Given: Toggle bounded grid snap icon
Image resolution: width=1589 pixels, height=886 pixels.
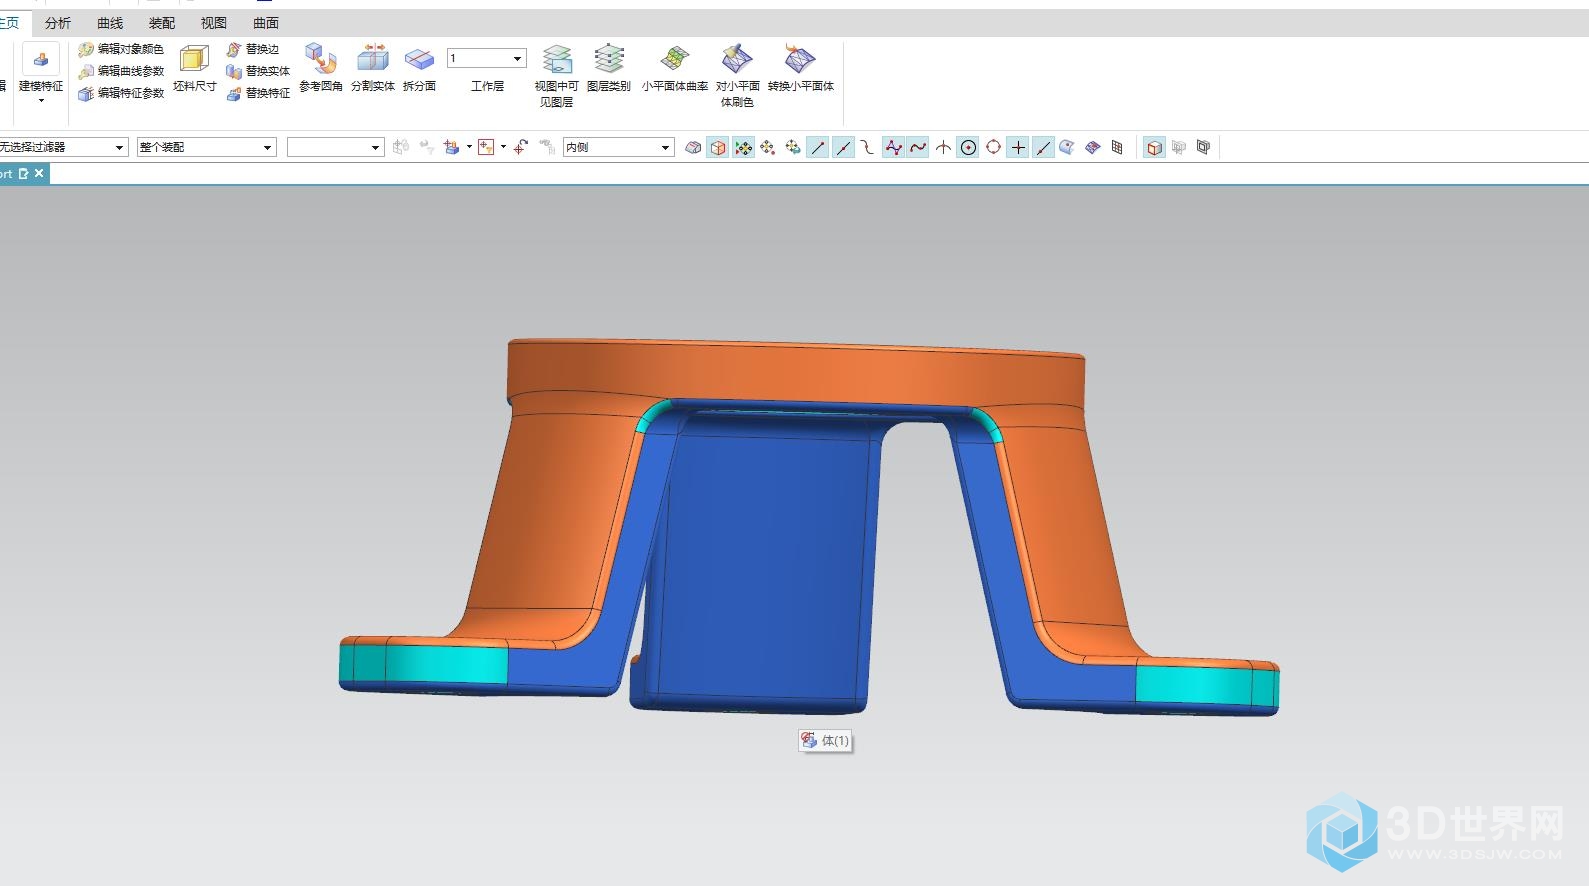Looking at the screenshot, I should pyautogui.click(x=1117, y=147).
